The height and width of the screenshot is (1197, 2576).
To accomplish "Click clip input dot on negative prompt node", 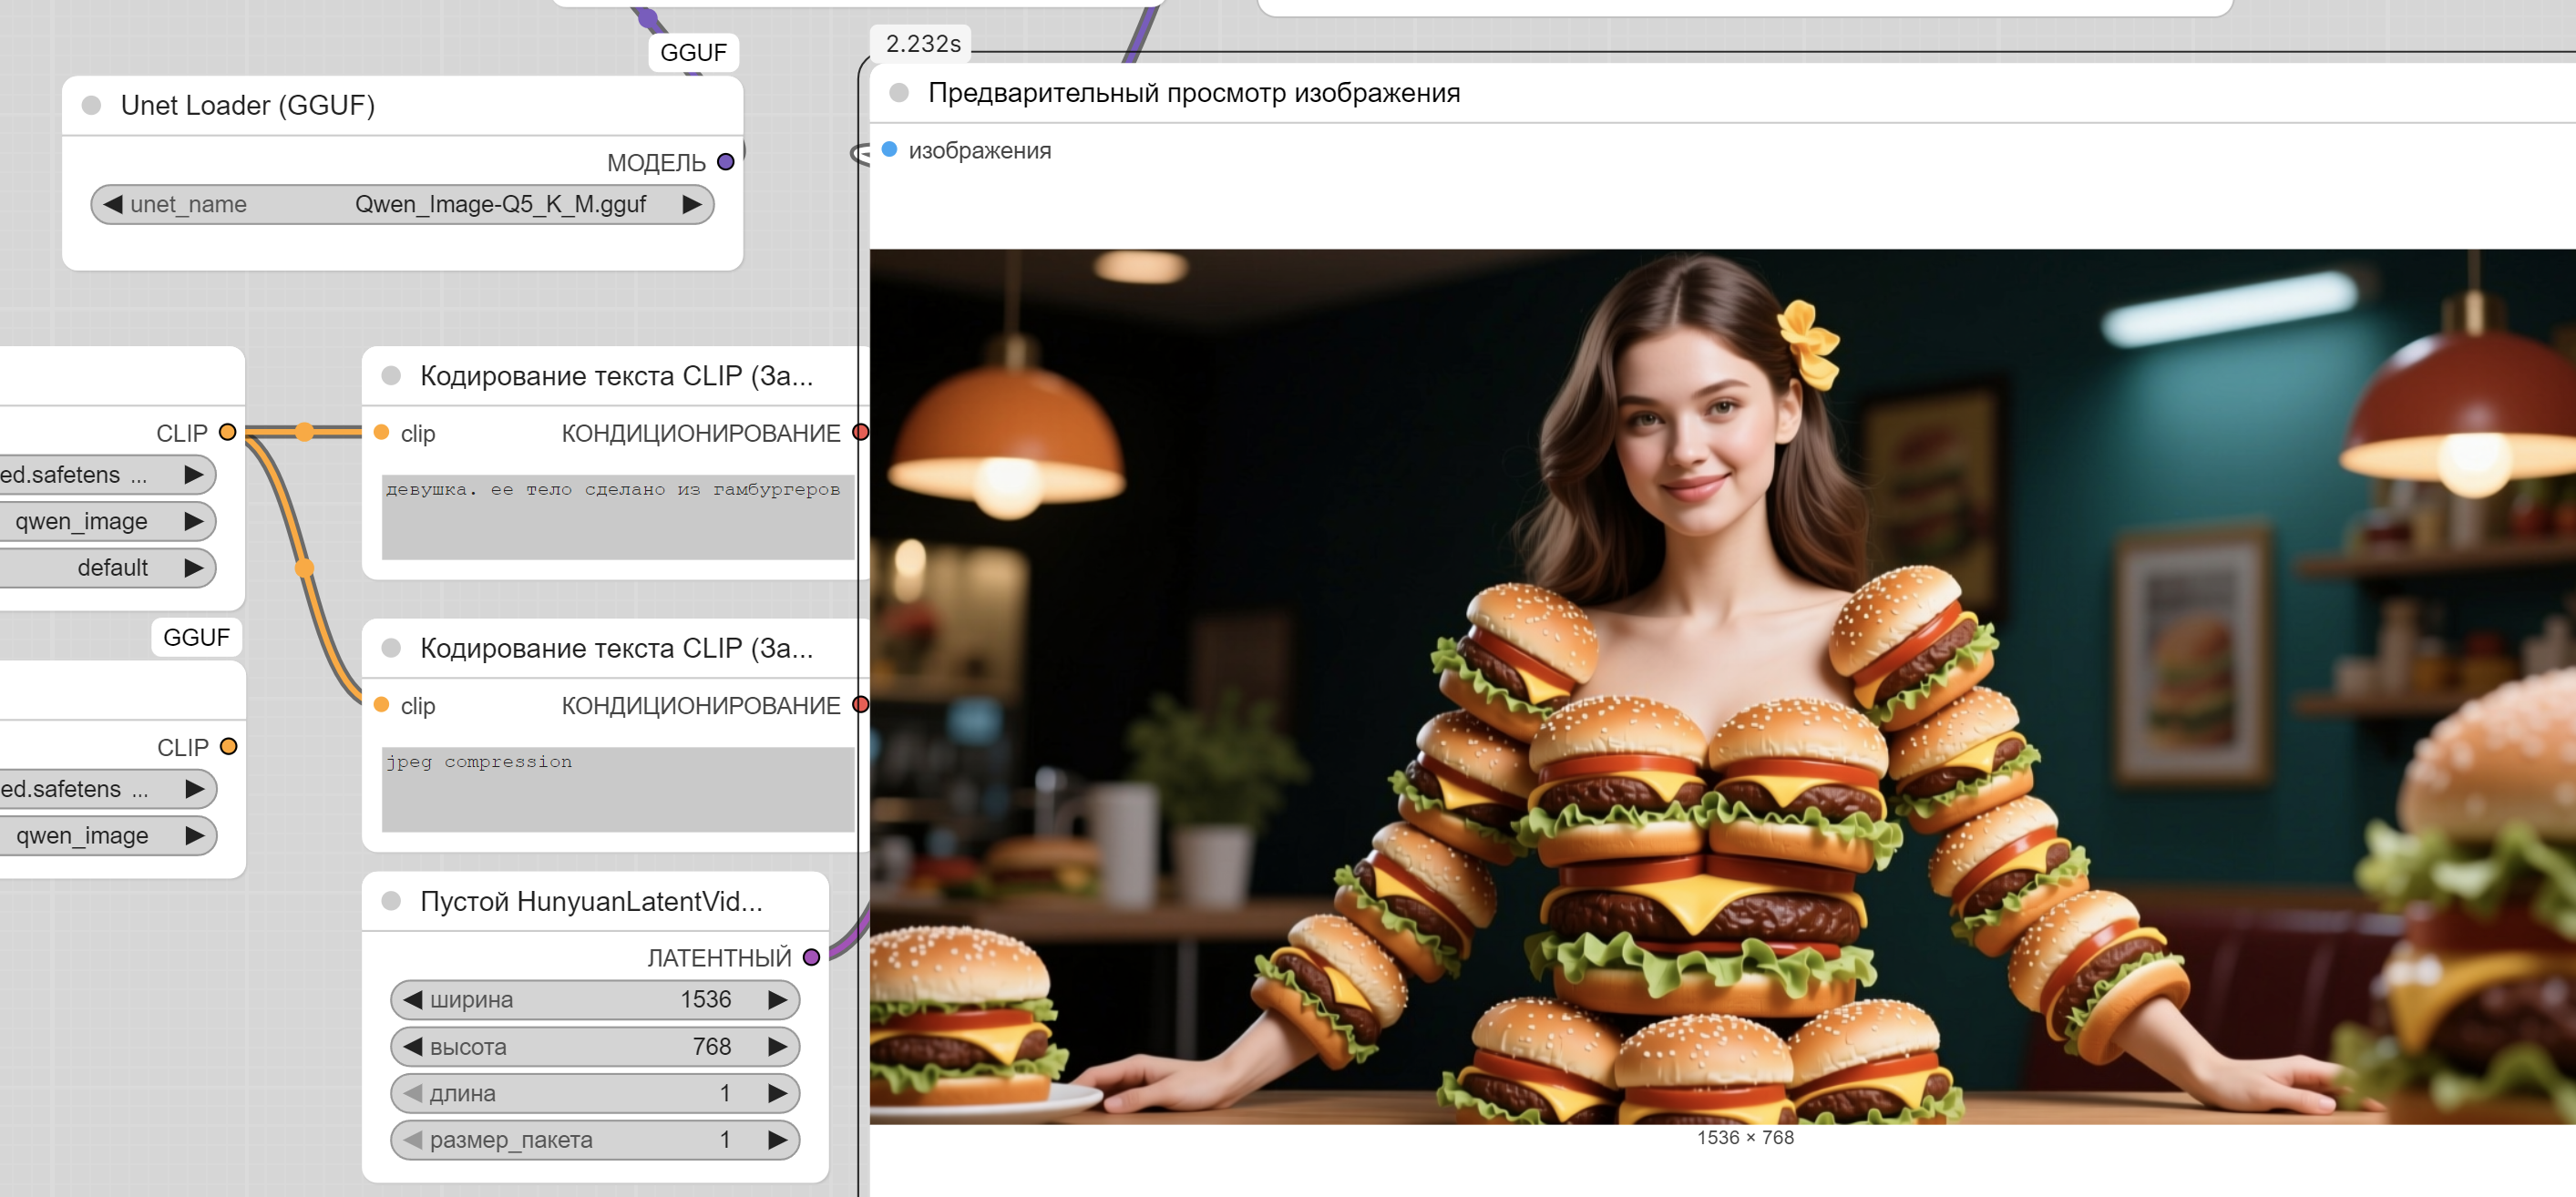I will coord(381,705).
